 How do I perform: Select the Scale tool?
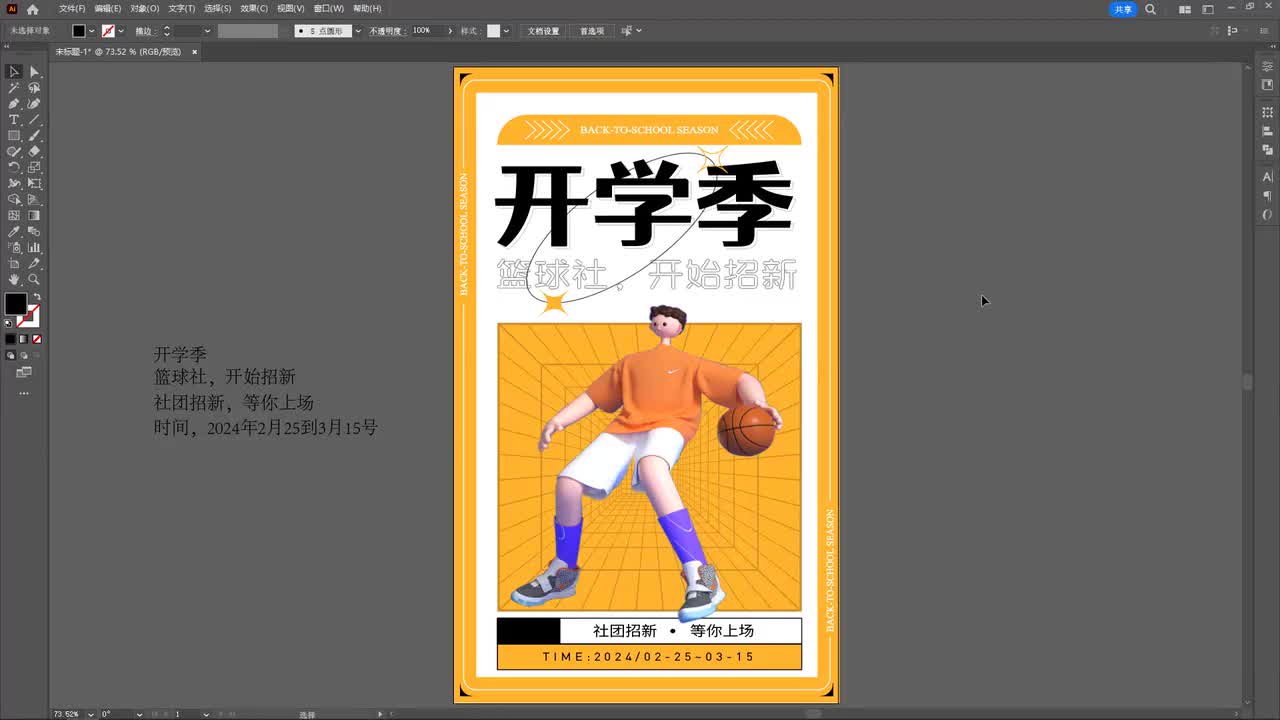(34, 168)
